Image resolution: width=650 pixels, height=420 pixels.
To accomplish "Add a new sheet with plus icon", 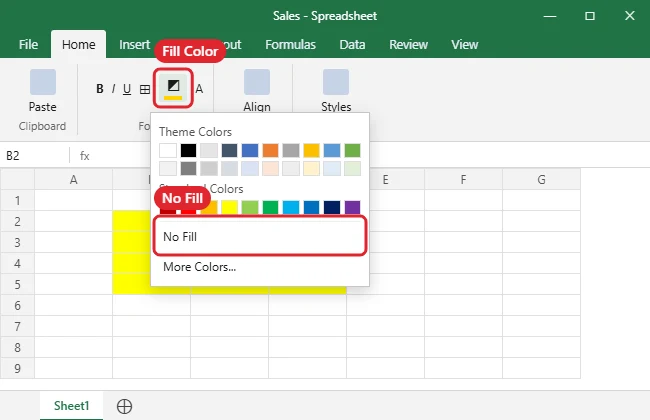I will [x=124, y=406].
